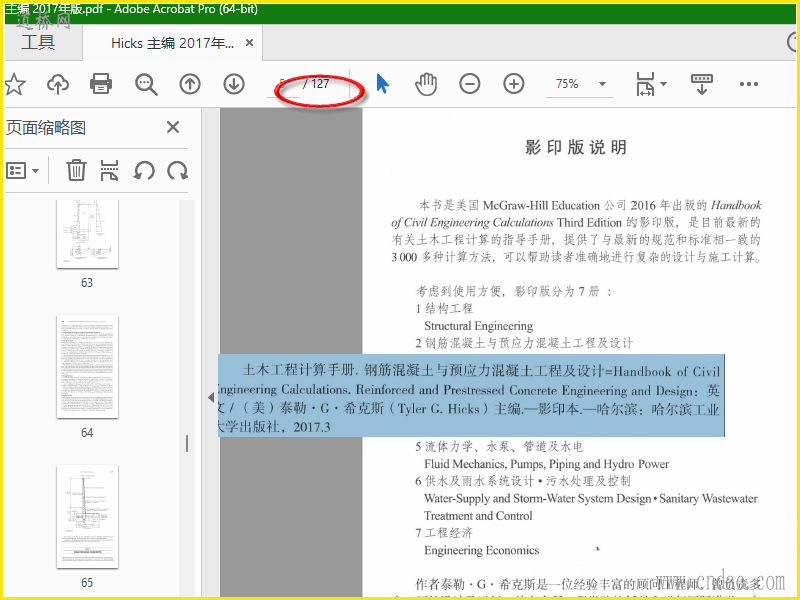The width and height of the screenshot is (800, 600).
Task: Go to previous page arrow
Action: (190, 84)
